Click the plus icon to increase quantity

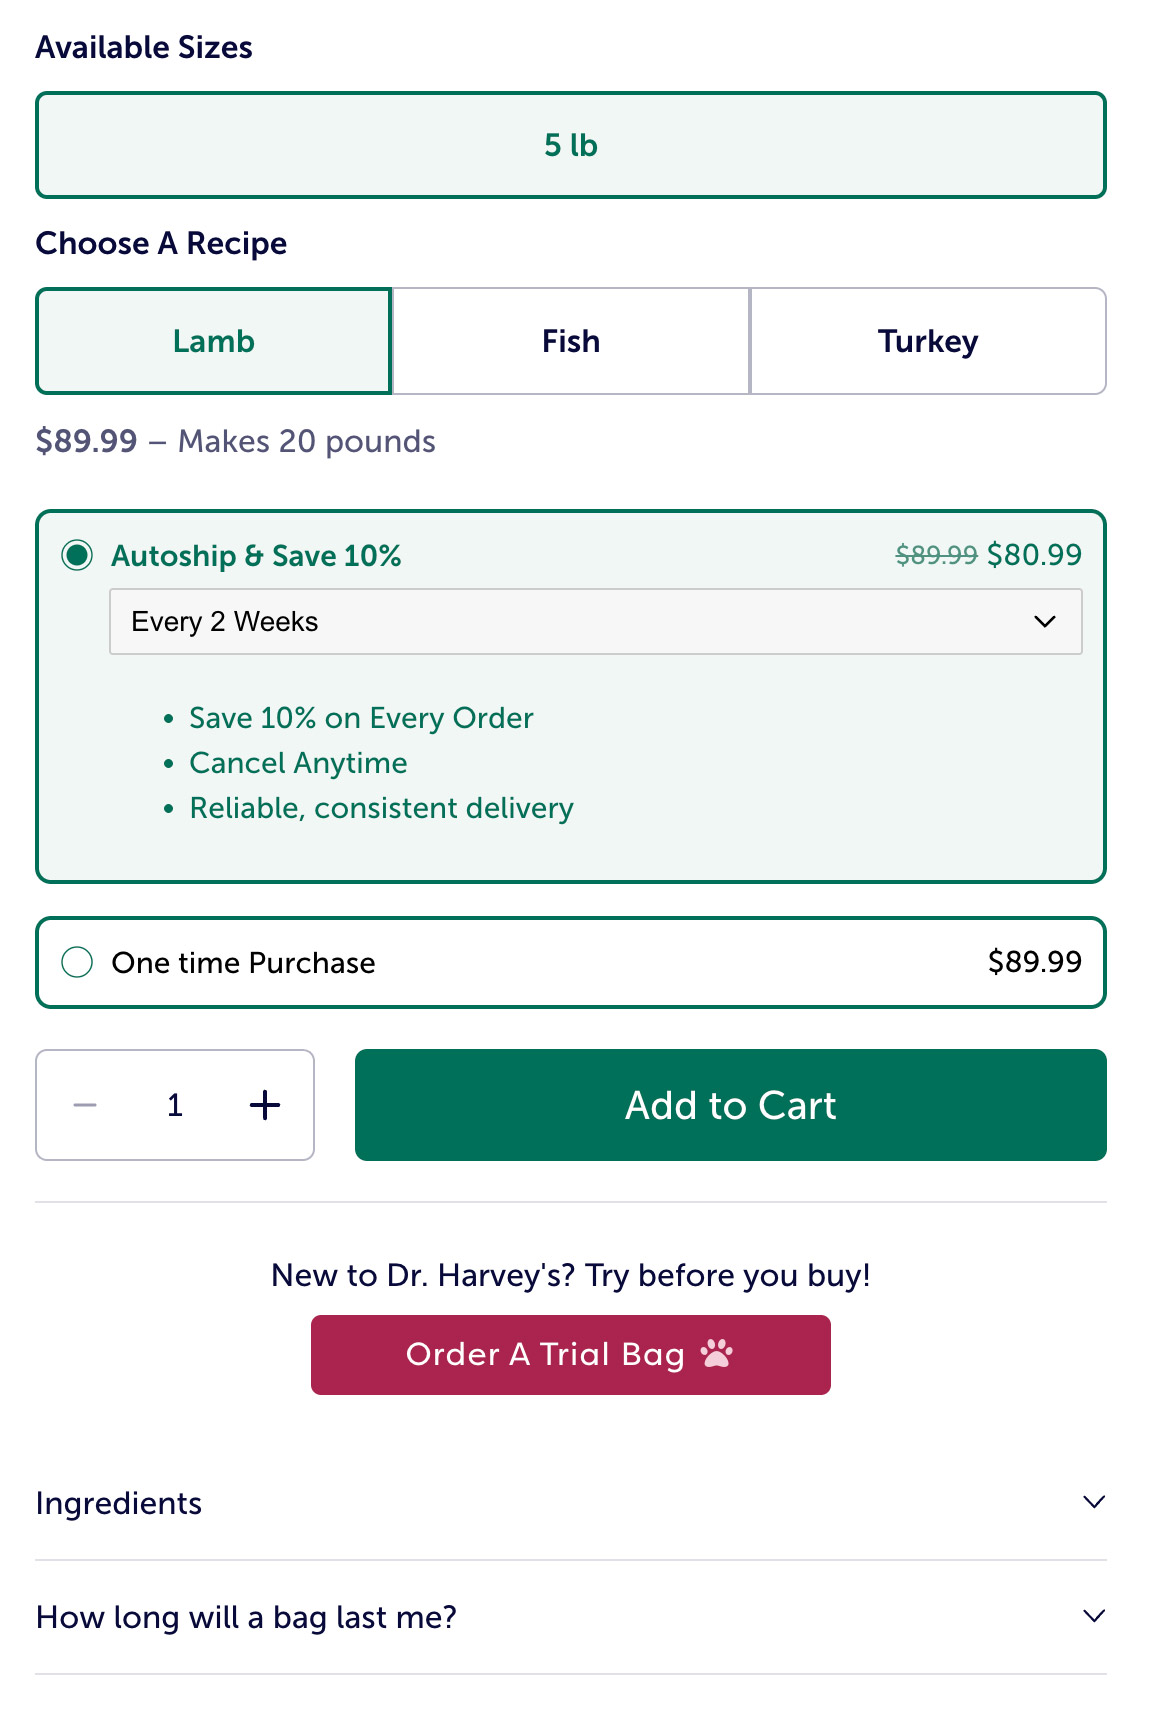[265, 1105]
